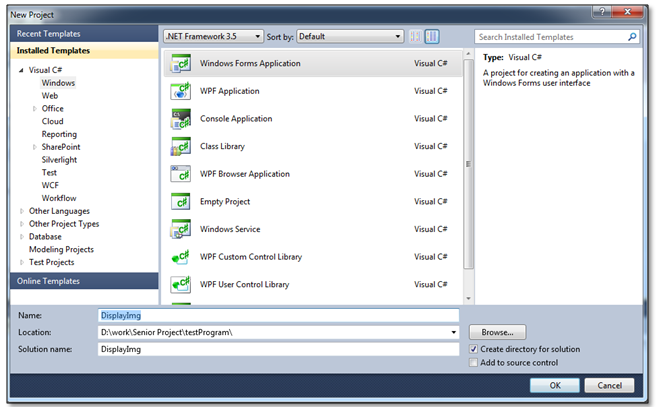Click the Windows Forms Application template icon

pos(181,64)
